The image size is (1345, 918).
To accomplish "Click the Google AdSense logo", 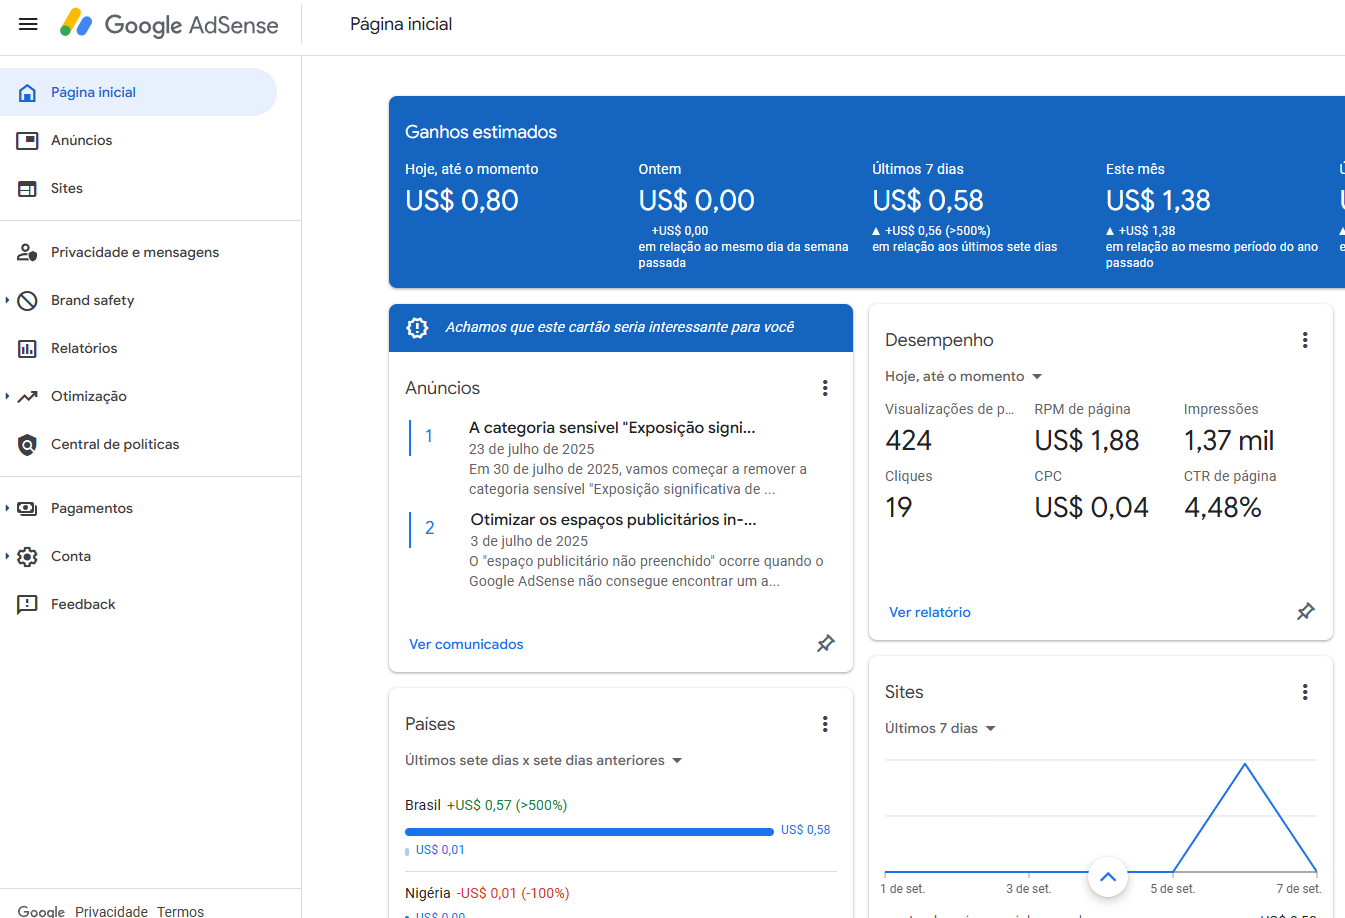I will (x=170, y=24).
